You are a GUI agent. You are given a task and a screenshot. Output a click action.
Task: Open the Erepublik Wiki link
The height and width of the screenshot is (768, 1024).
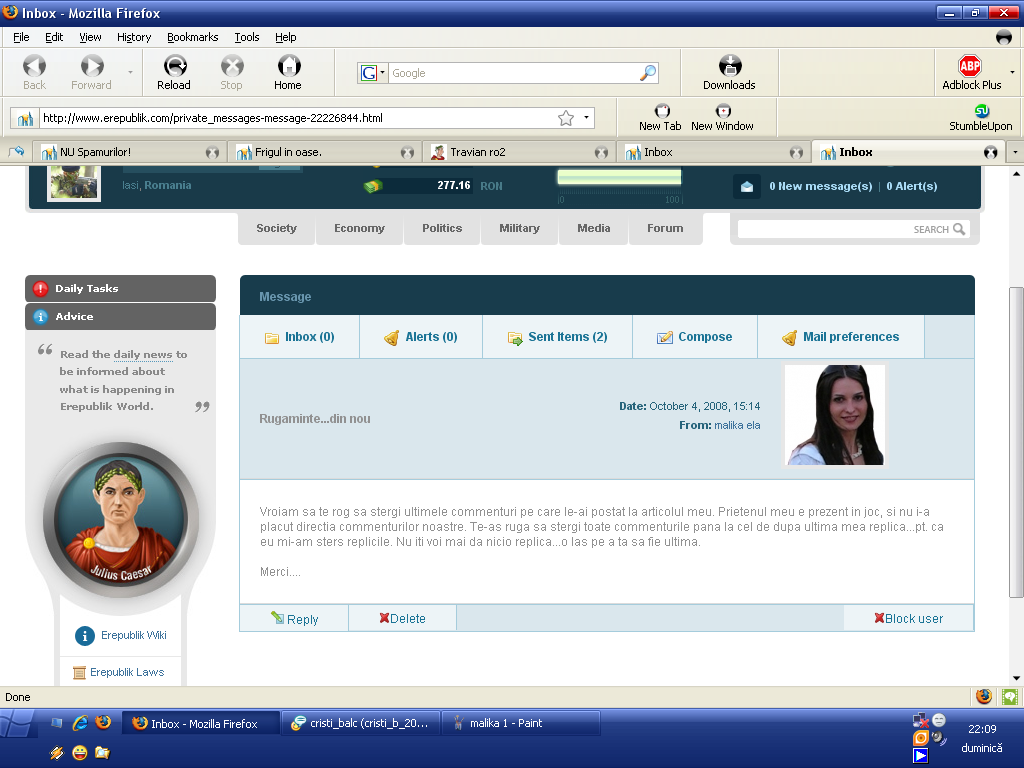(x=133, y=635)
